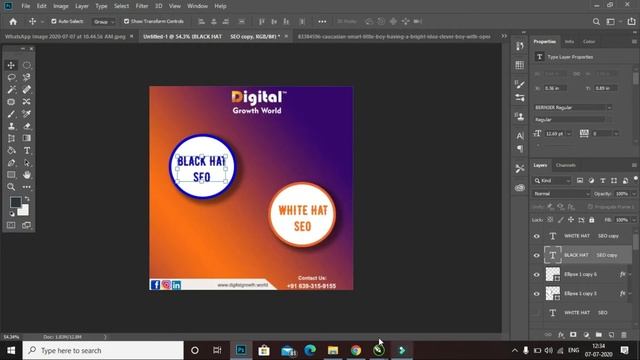Open File Explorer from the taskbar

tap(333, 350)
